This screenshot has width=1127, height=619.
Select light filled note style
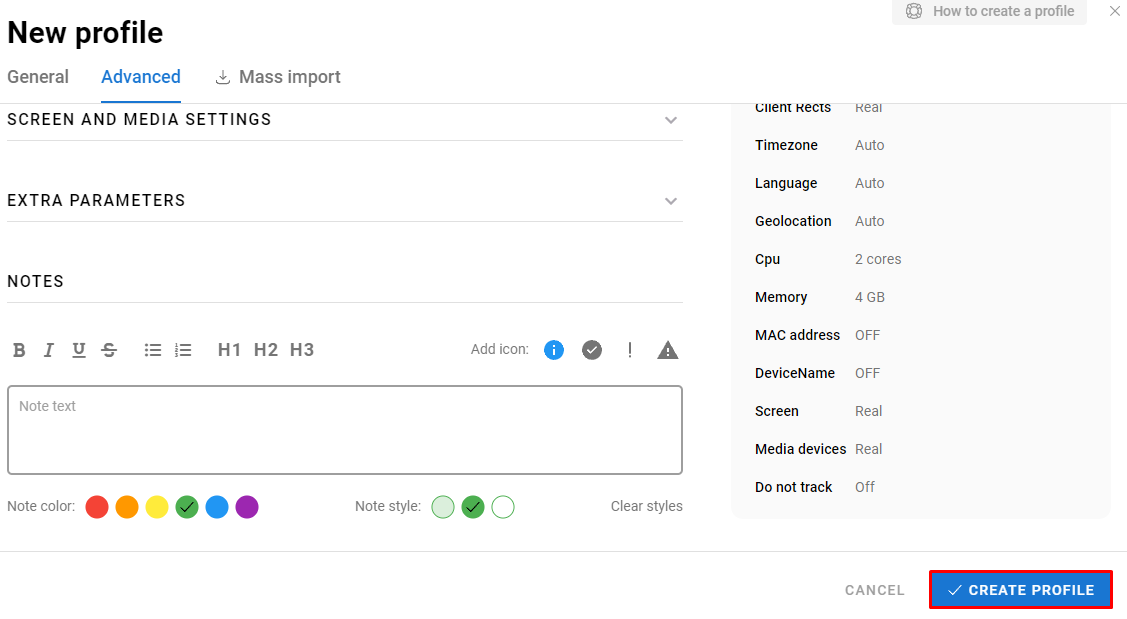(443, 507)
